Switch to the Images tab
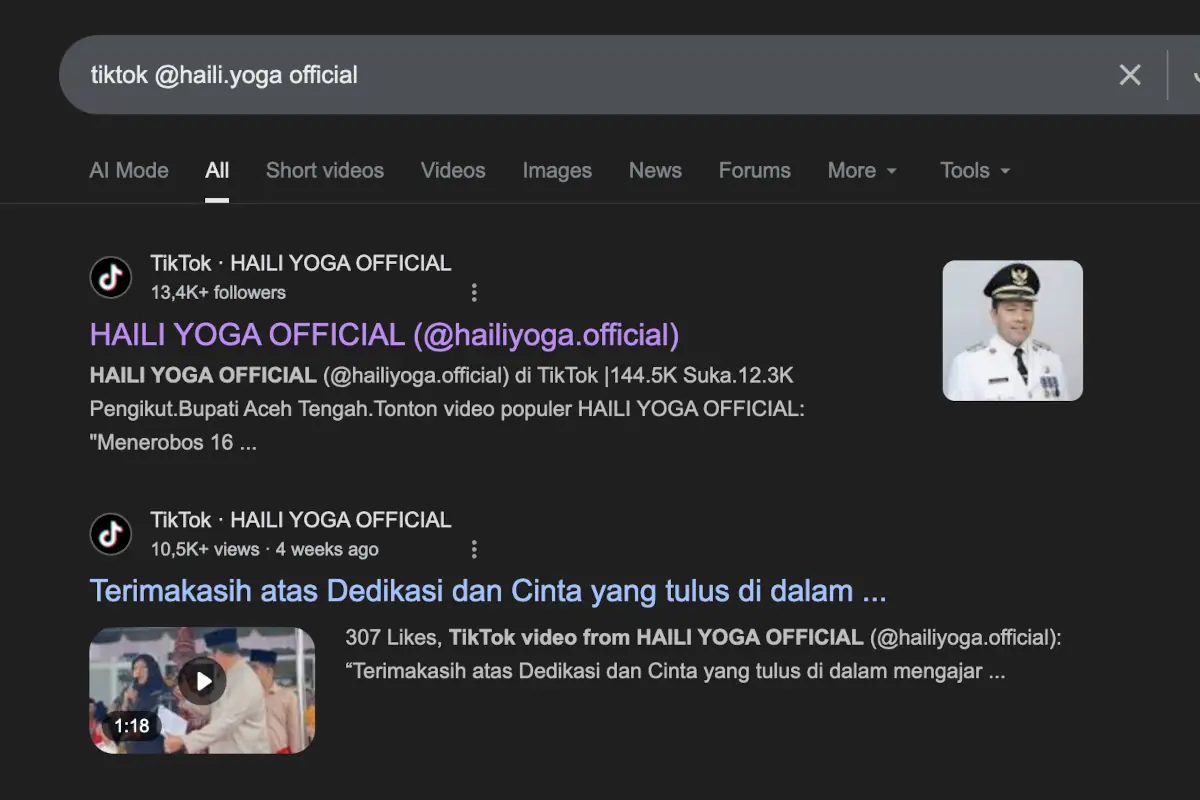The width and height of the screenshot is (1200, 800). coord(557,170)
